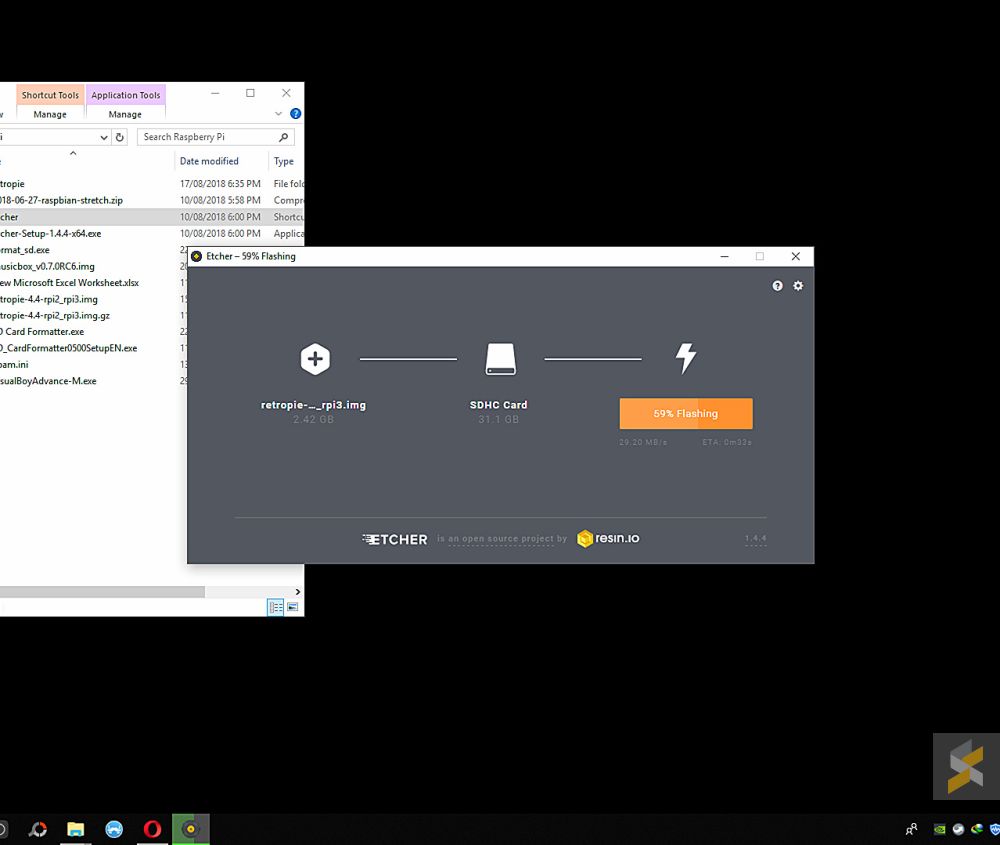Click the NVIDIA tray icon

coord(939,830)
